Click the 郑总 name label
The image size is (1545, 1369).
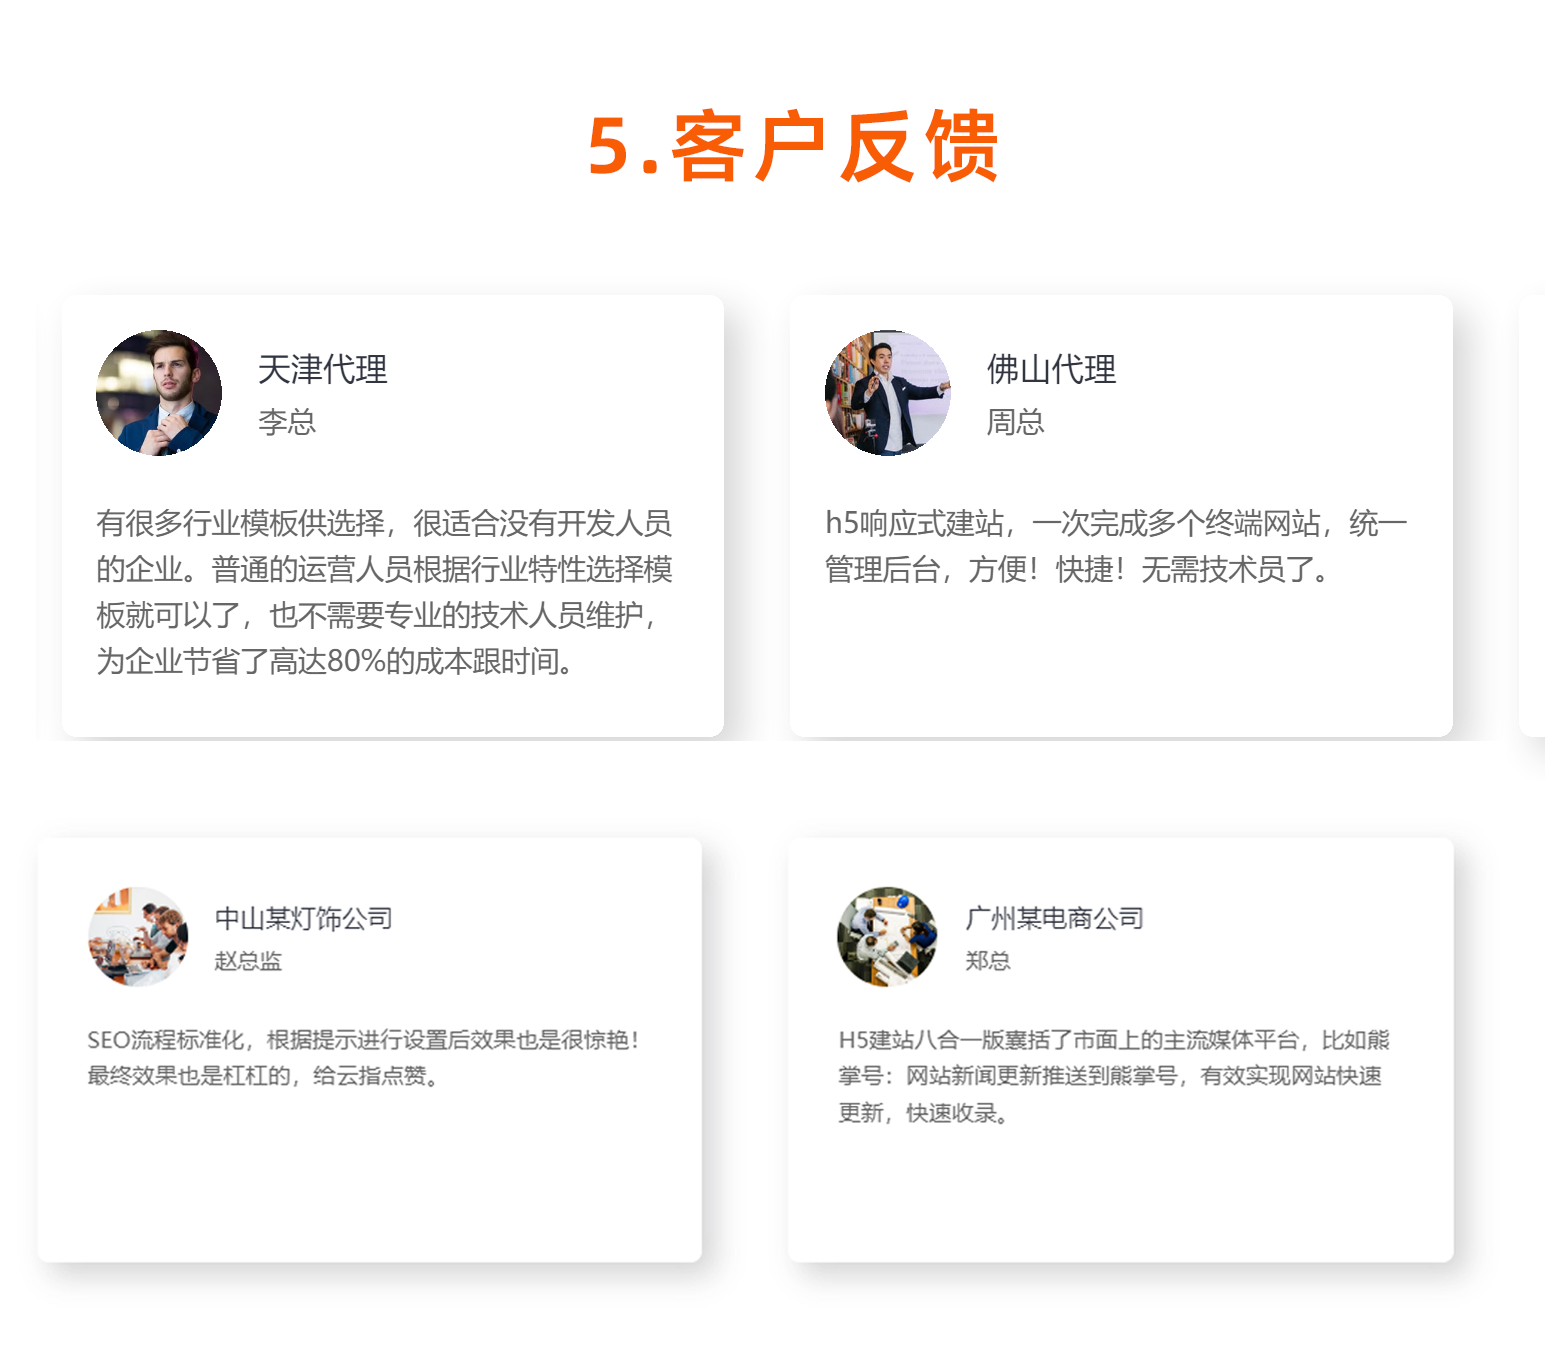(988, 961)
